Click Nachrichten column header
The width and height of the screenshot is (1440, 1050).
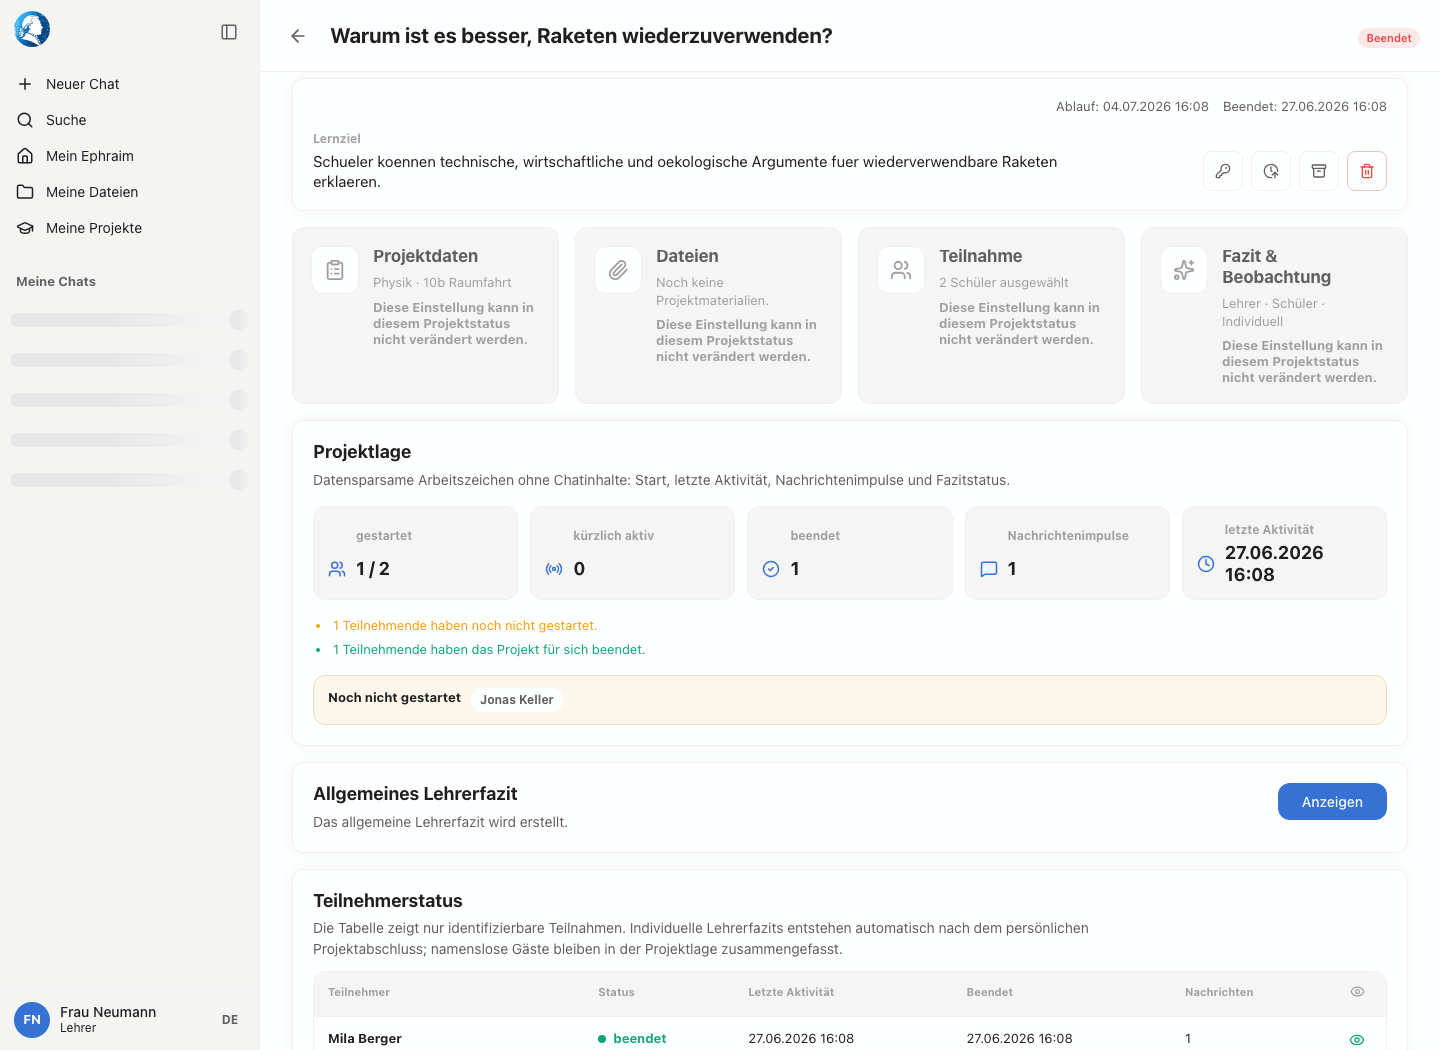[1219, 992]
